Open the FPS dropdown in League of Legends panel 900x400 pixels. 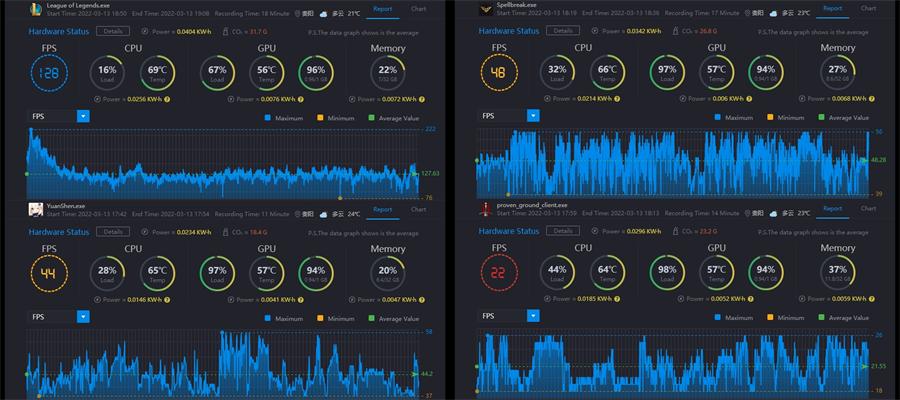(x=59, y=116)
